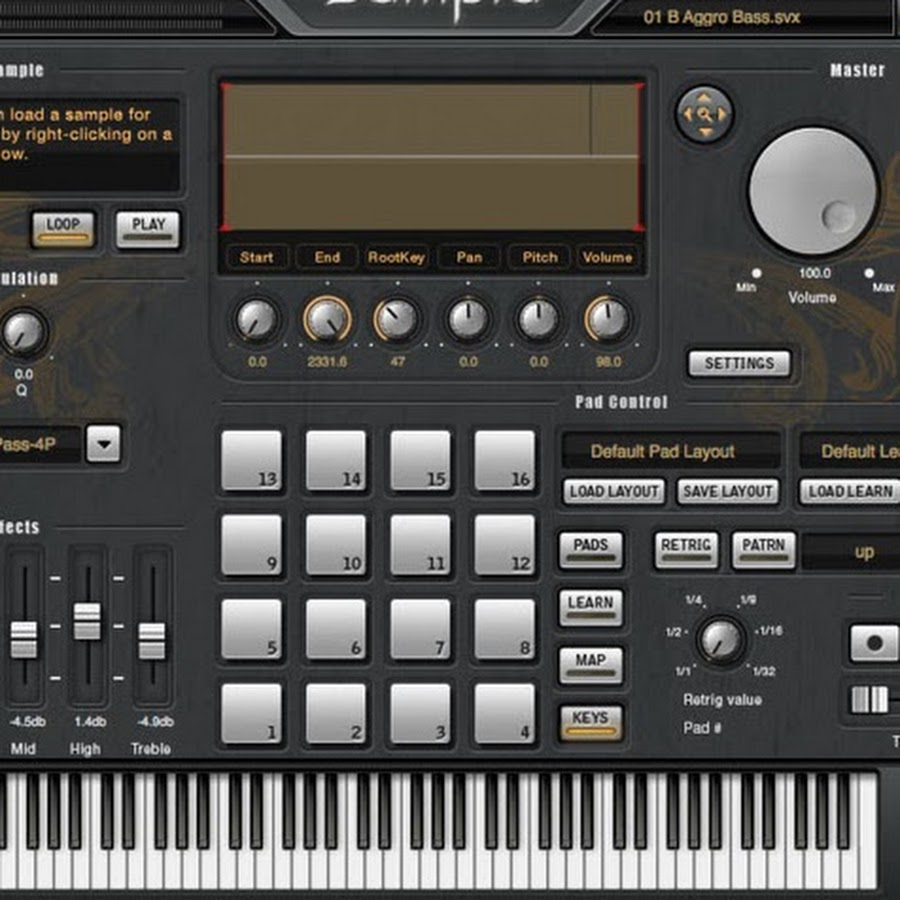
Task: Click the Treble EQ fader
Action: (x=152, y=641)
